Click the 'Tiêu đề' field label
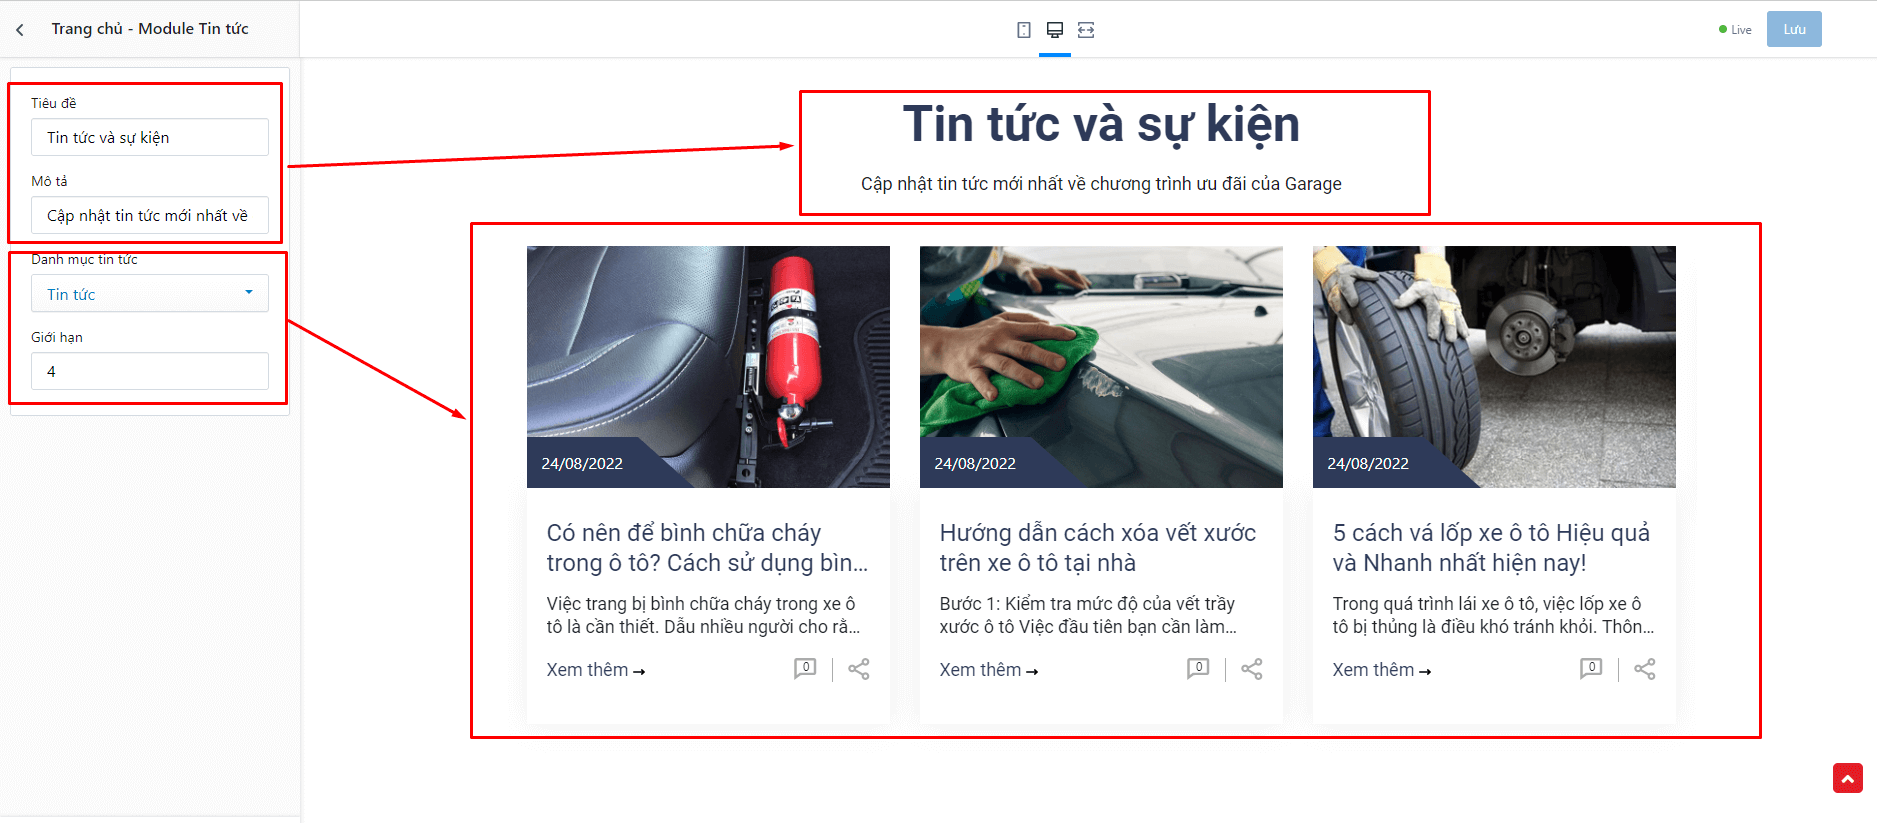The width and height of the screenshot is (1877, 823). pyautogui.click(x=53, y=103)
